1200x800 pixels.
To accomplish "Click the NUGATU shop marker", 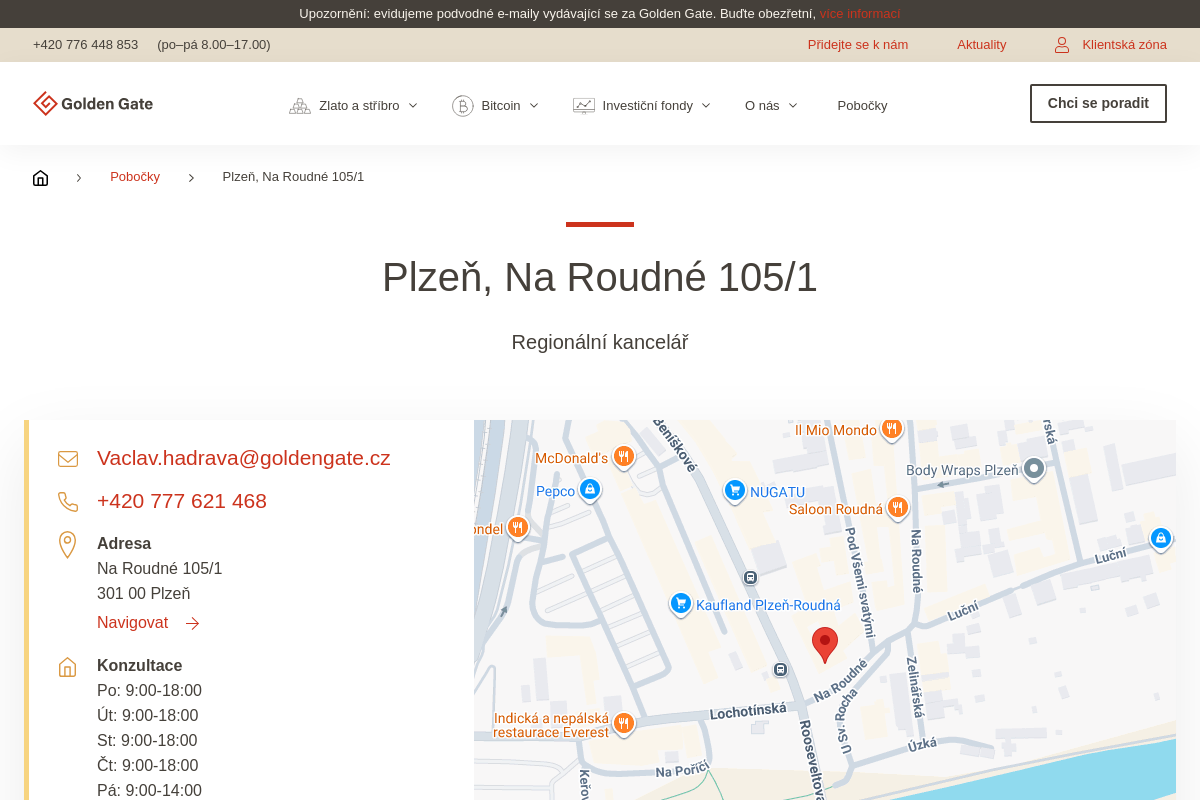I will click(x=736, y=490).
